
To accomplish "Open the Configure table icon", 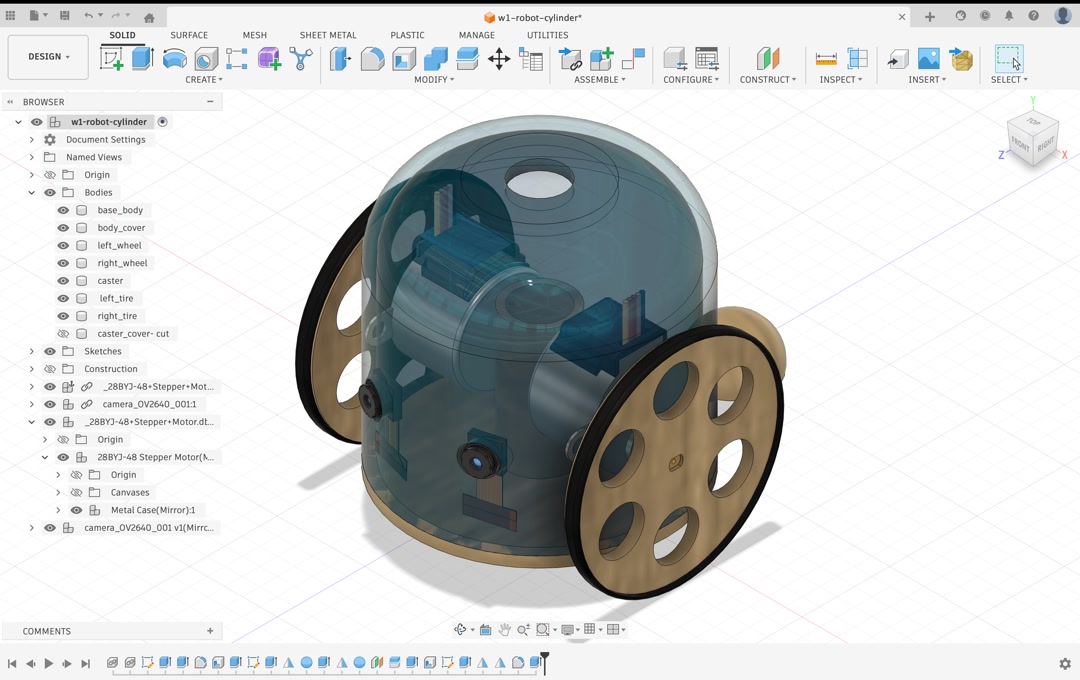I will pos(707,59).
